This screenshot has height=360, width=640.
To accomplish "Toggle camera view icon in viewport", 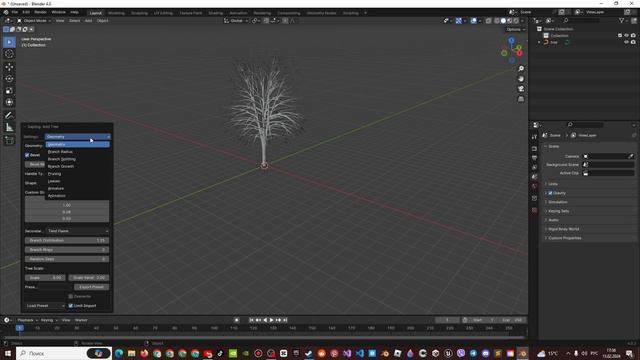I will [521, 89].
